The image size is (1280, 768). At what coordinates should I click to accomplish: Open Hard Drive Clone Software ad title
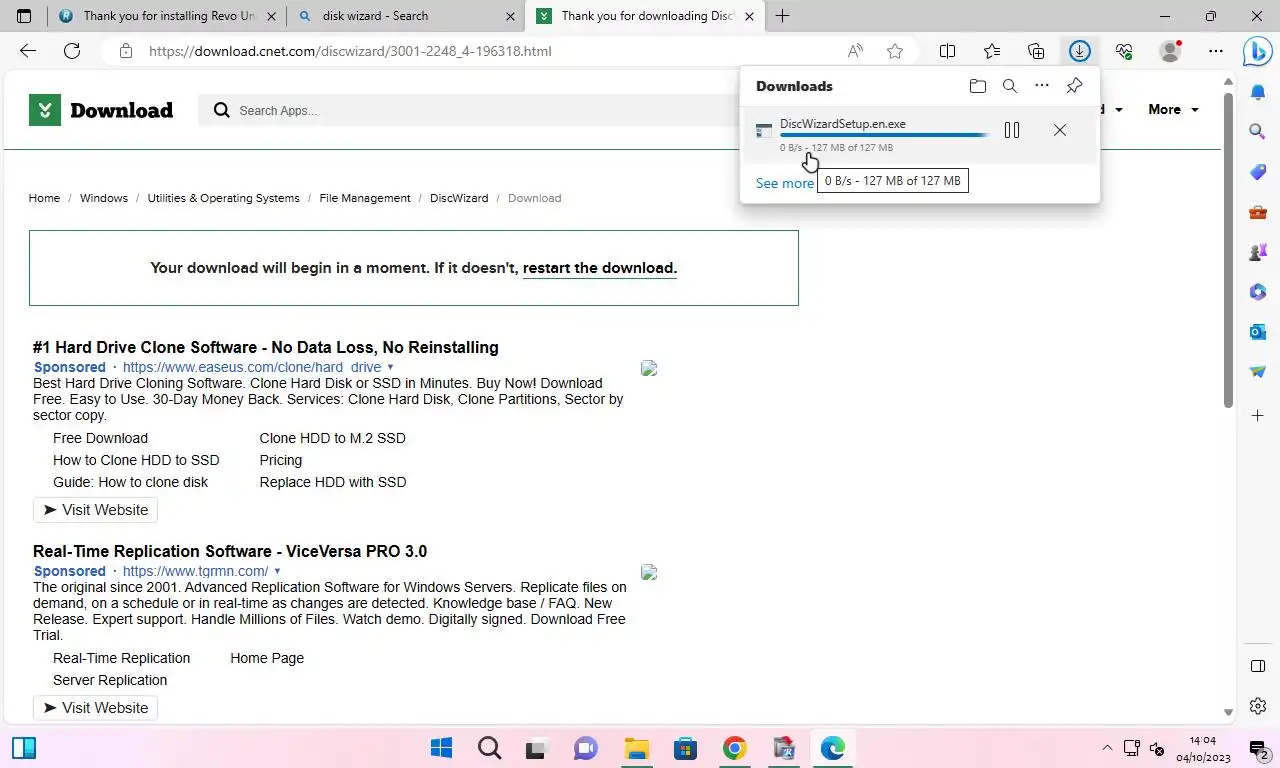[266, 347]
